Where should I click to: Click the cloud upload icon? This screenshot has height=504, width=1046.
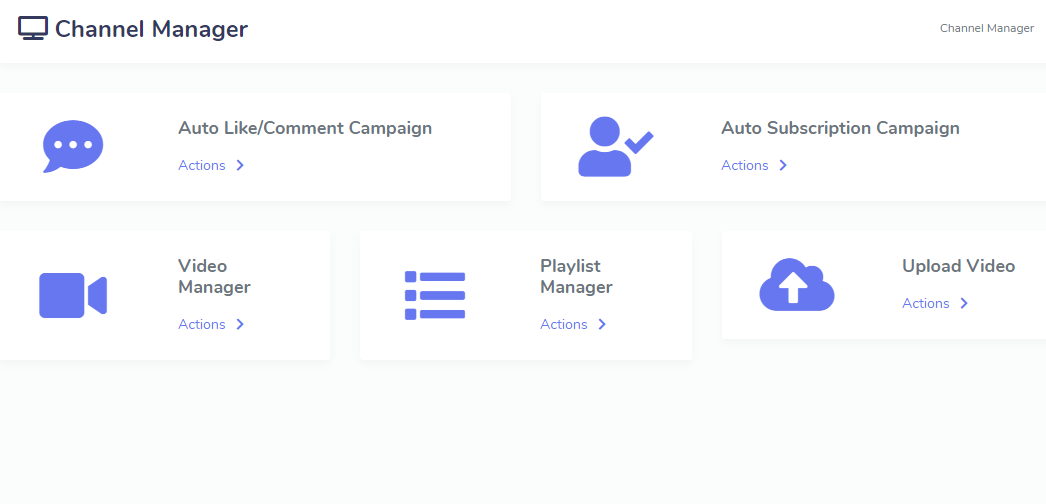coord(797,285)
